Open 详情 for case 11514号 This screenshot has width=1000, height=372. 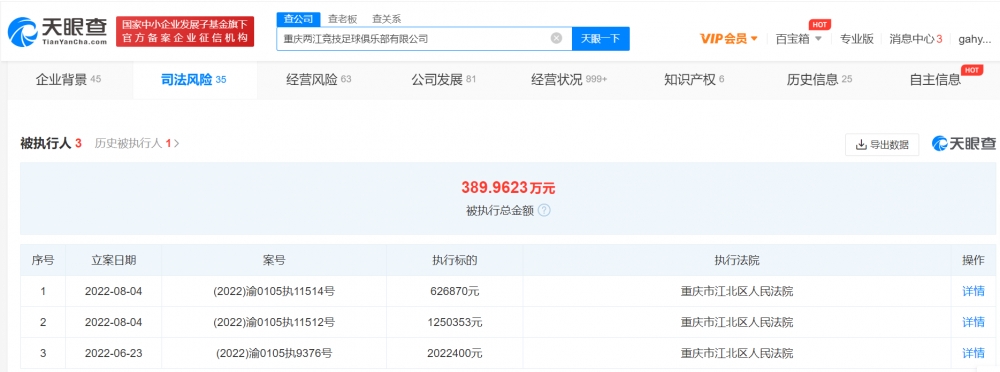tap(973, 291)
